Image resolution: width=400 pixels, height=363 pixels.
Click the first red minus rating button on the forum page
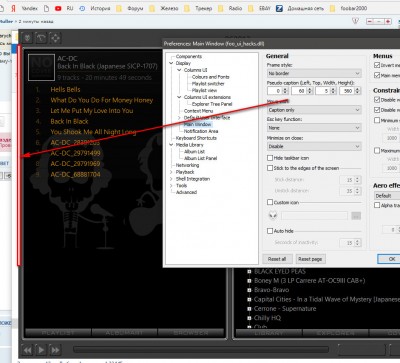(x=370, y=21)
